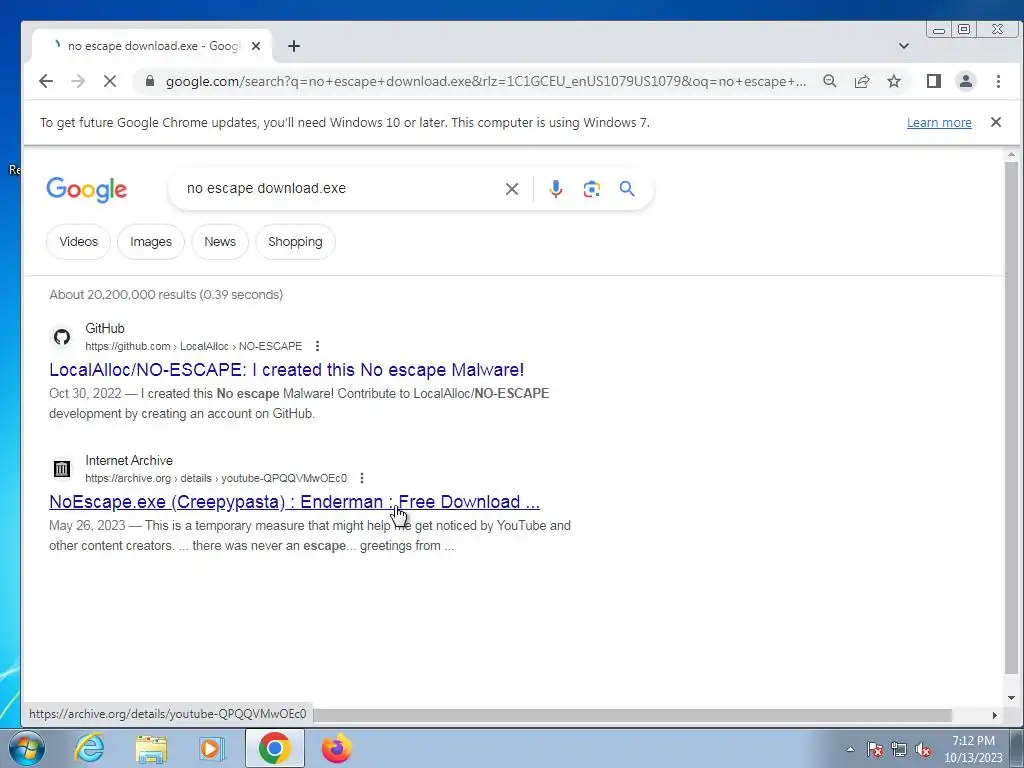Stop loading the page

[x=110, y=81]
